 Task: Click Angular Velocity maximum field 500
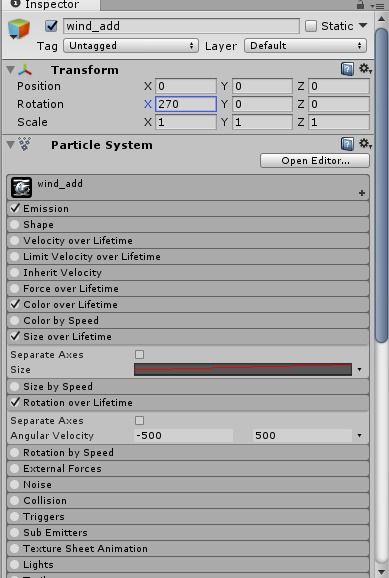(x=302, y=435)
